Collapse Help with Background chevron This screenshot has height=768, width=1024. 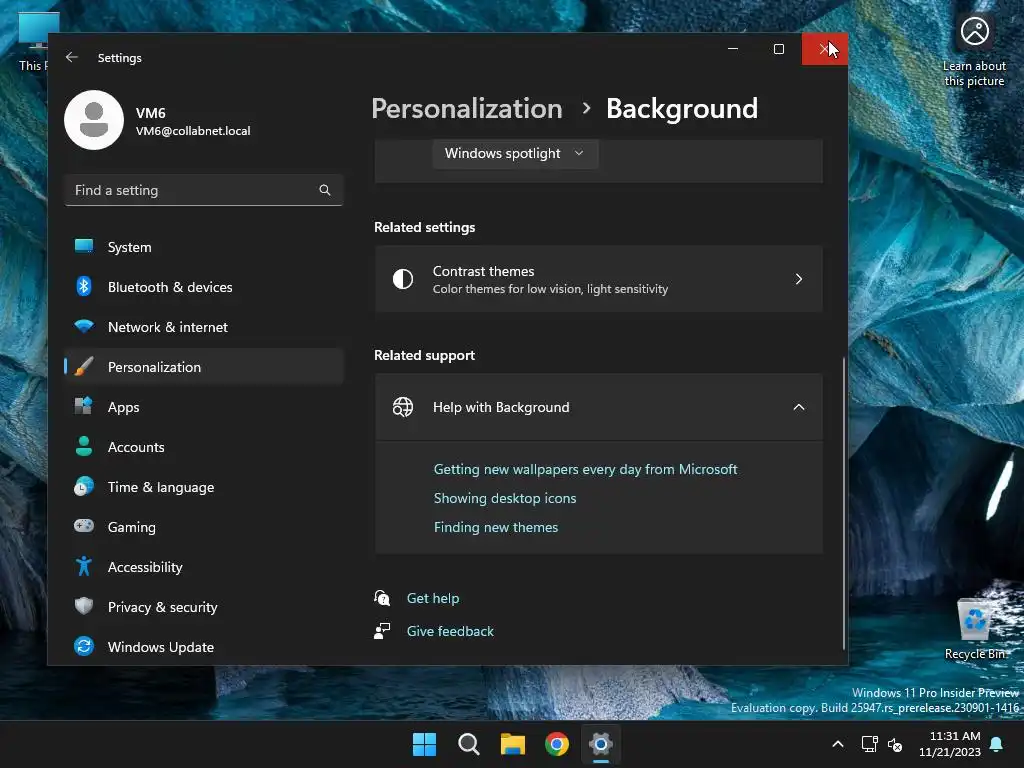799,407
